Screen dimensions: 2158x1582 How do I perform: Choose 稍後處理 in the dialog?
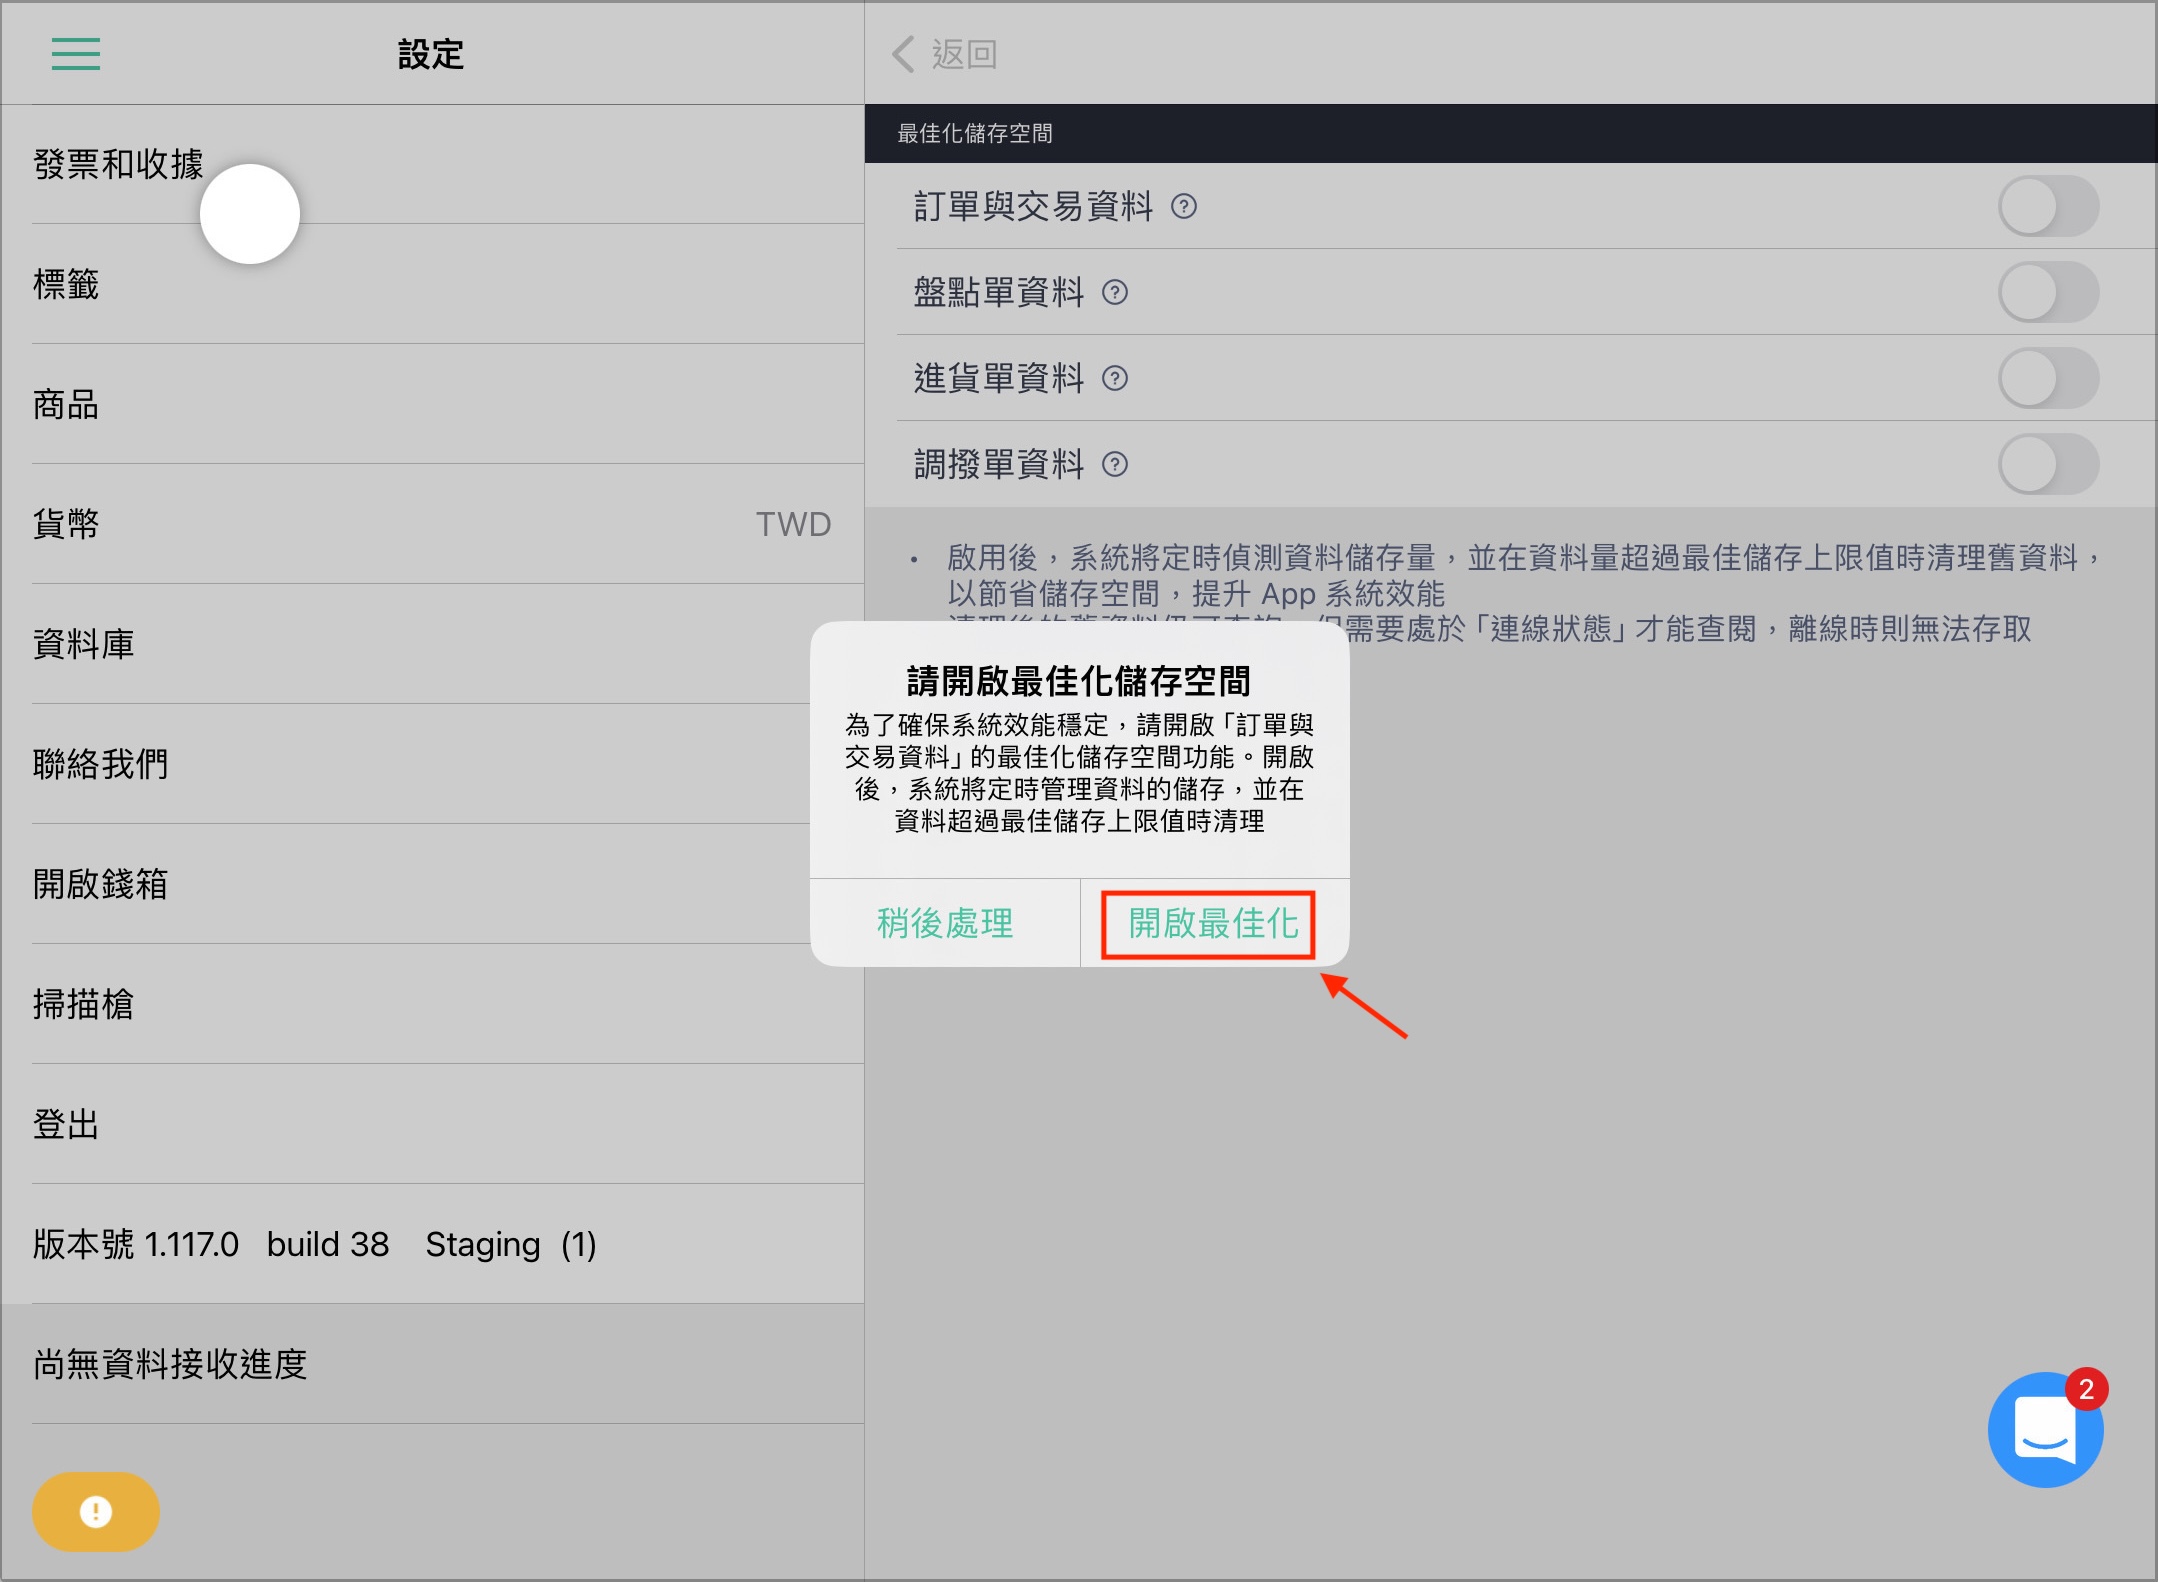click(x=945, y=923)
